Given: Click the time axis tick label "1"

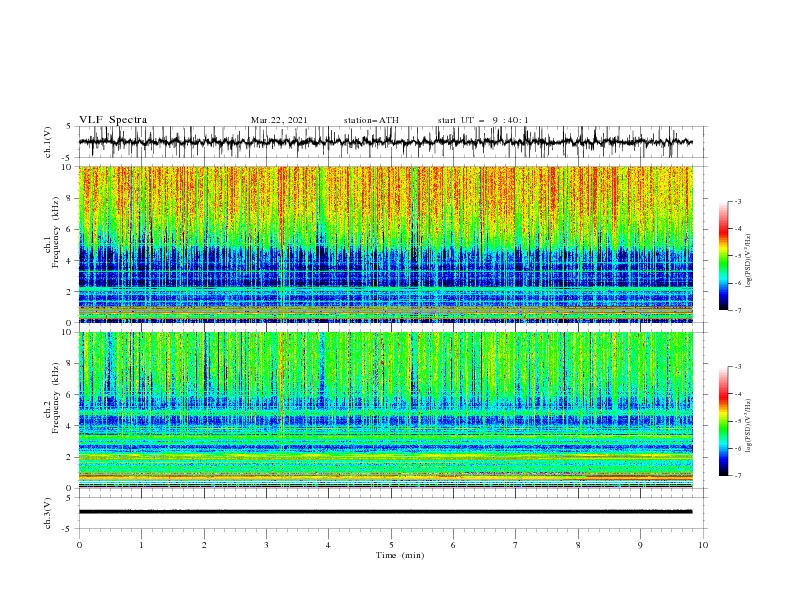Looking at the screenshot, I should click(141, 545).
